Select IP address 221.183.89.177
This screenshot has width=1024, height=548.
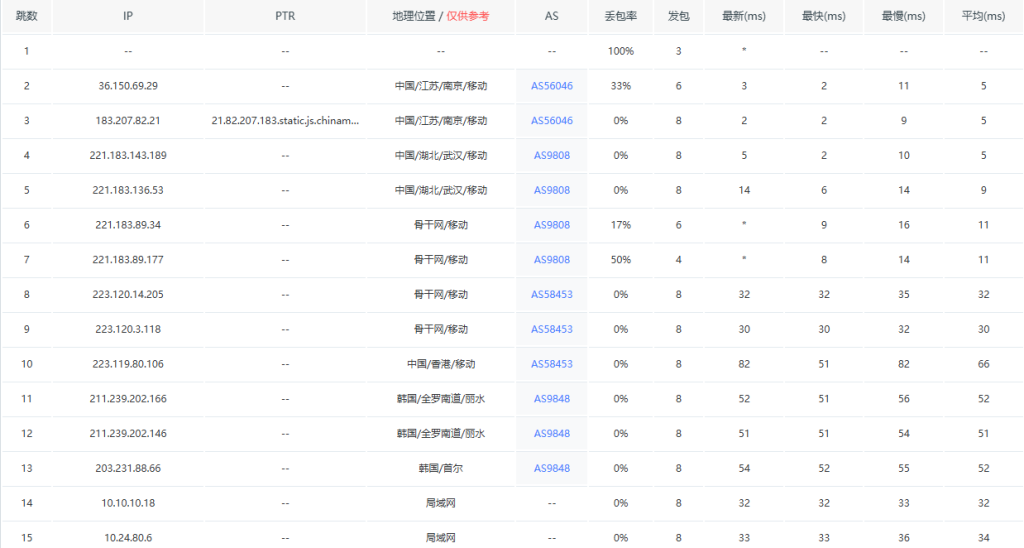[x=128, y=259]
